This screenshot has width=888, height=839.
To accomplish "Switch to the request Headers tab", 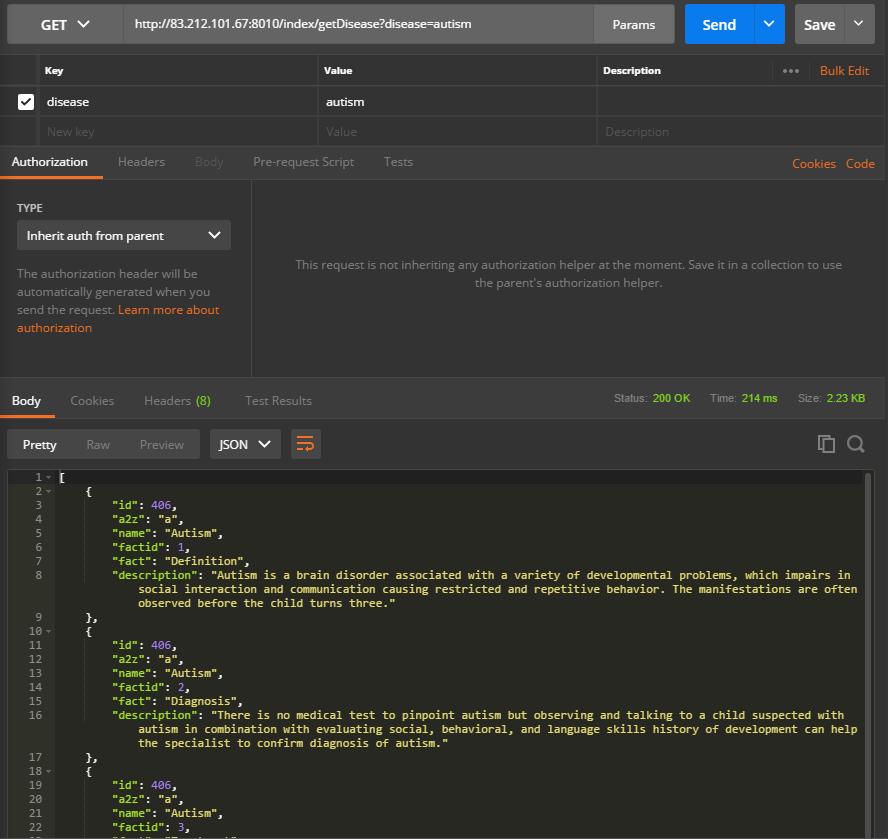I will pyautogui.click(x=142, y=162).
